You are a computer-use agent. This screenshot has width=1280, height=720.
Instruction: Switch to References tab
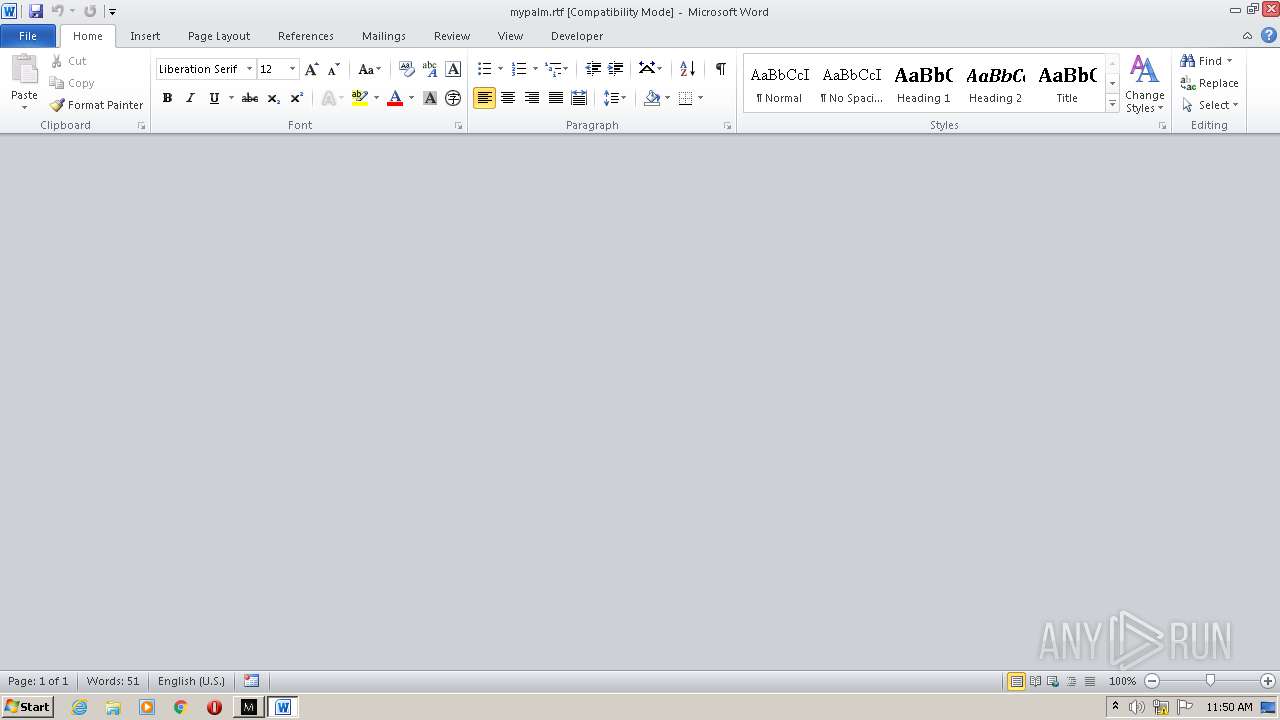[306, 36]
